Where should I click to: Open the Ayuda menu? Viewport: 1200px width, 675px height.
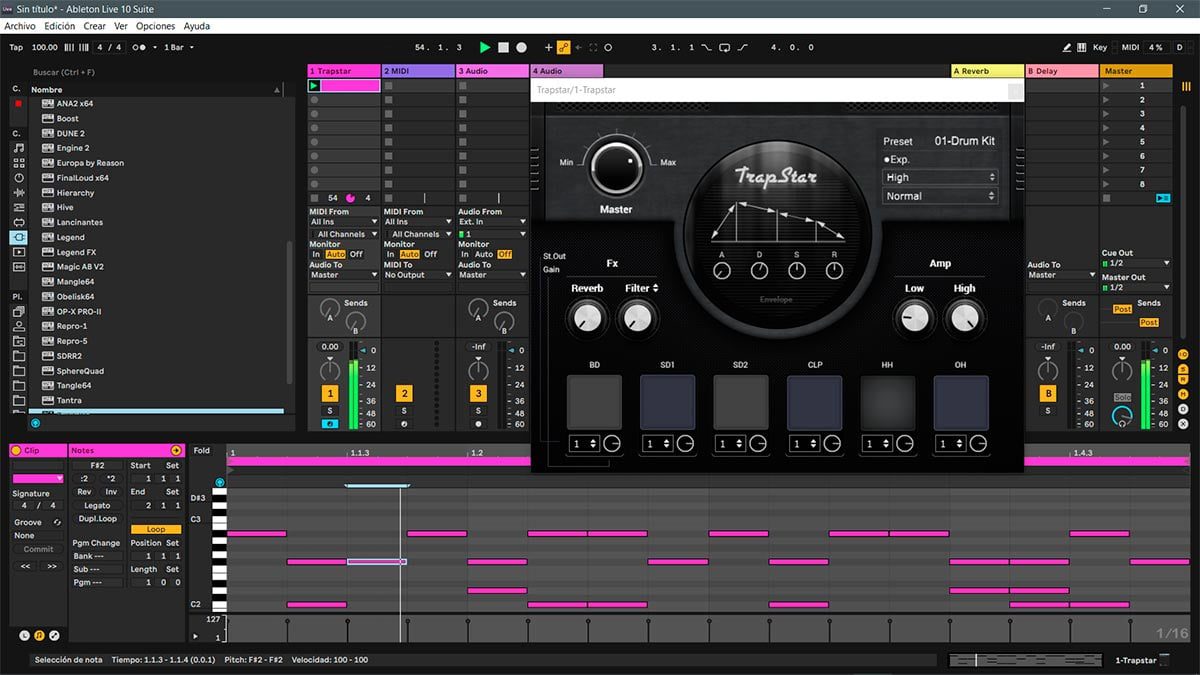point(197,26)
